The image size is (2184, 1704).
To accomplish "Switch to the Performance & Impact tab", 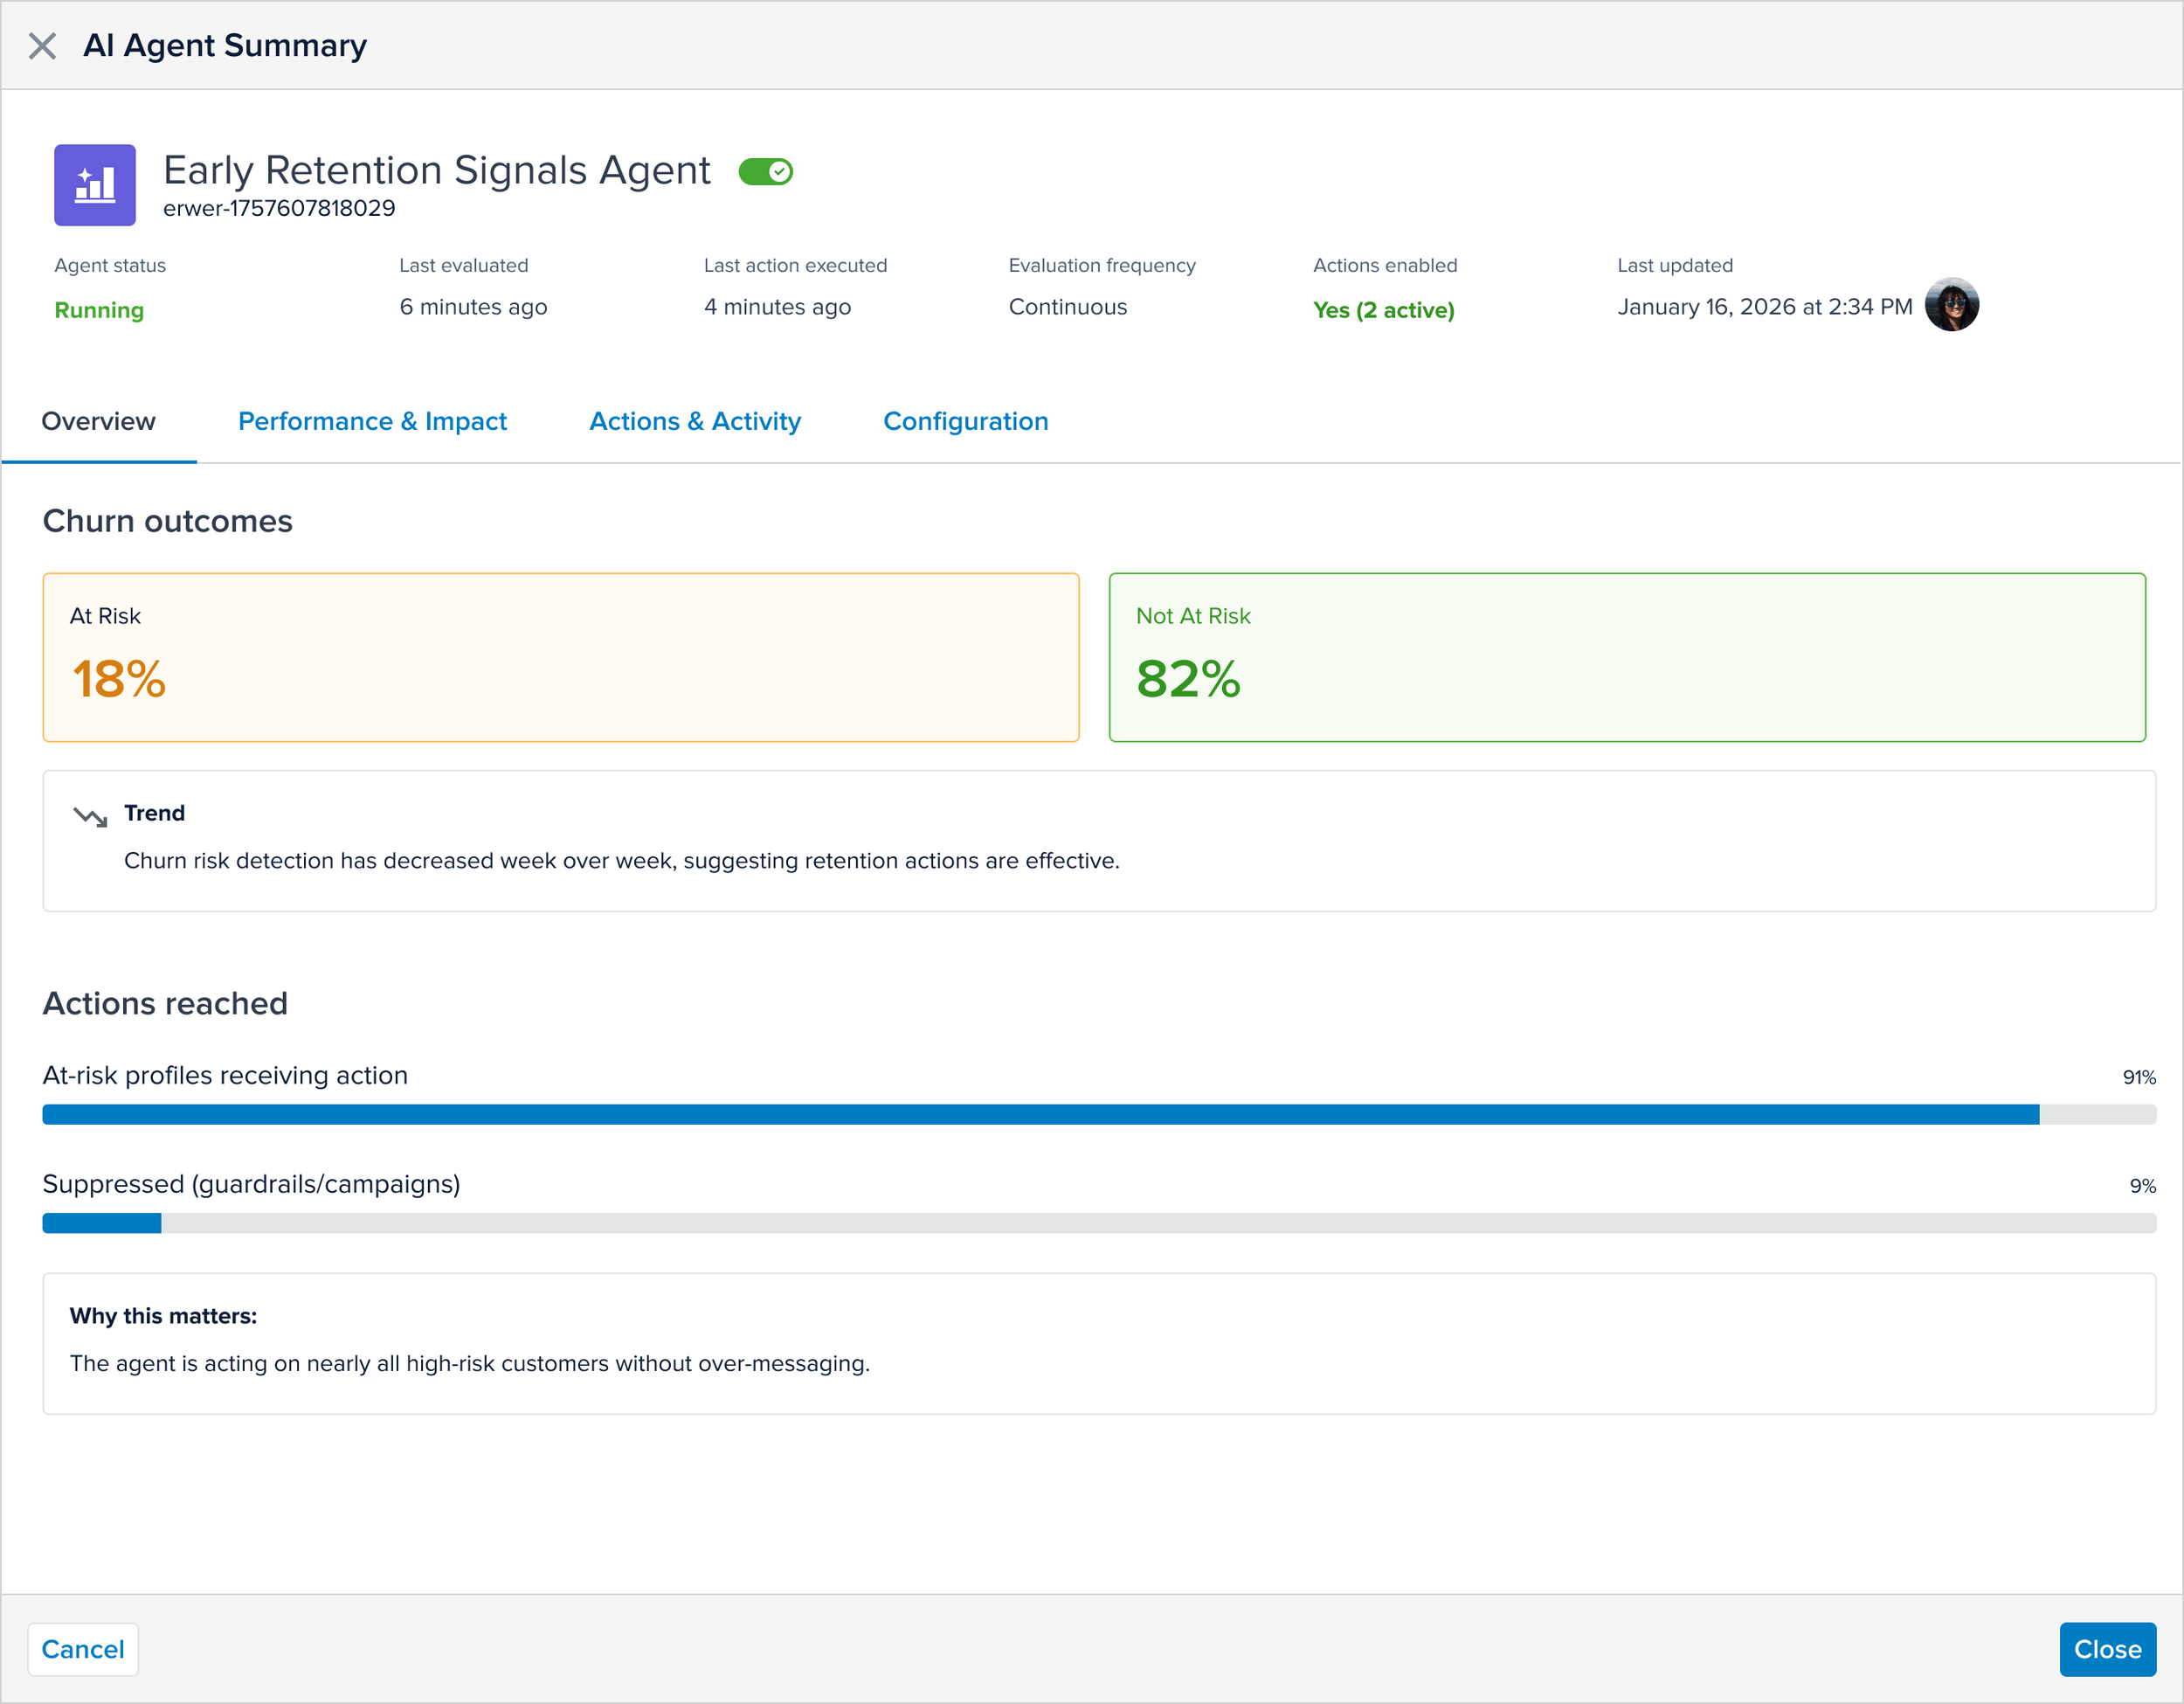I will pyautogui.click(x=372, y=421).
